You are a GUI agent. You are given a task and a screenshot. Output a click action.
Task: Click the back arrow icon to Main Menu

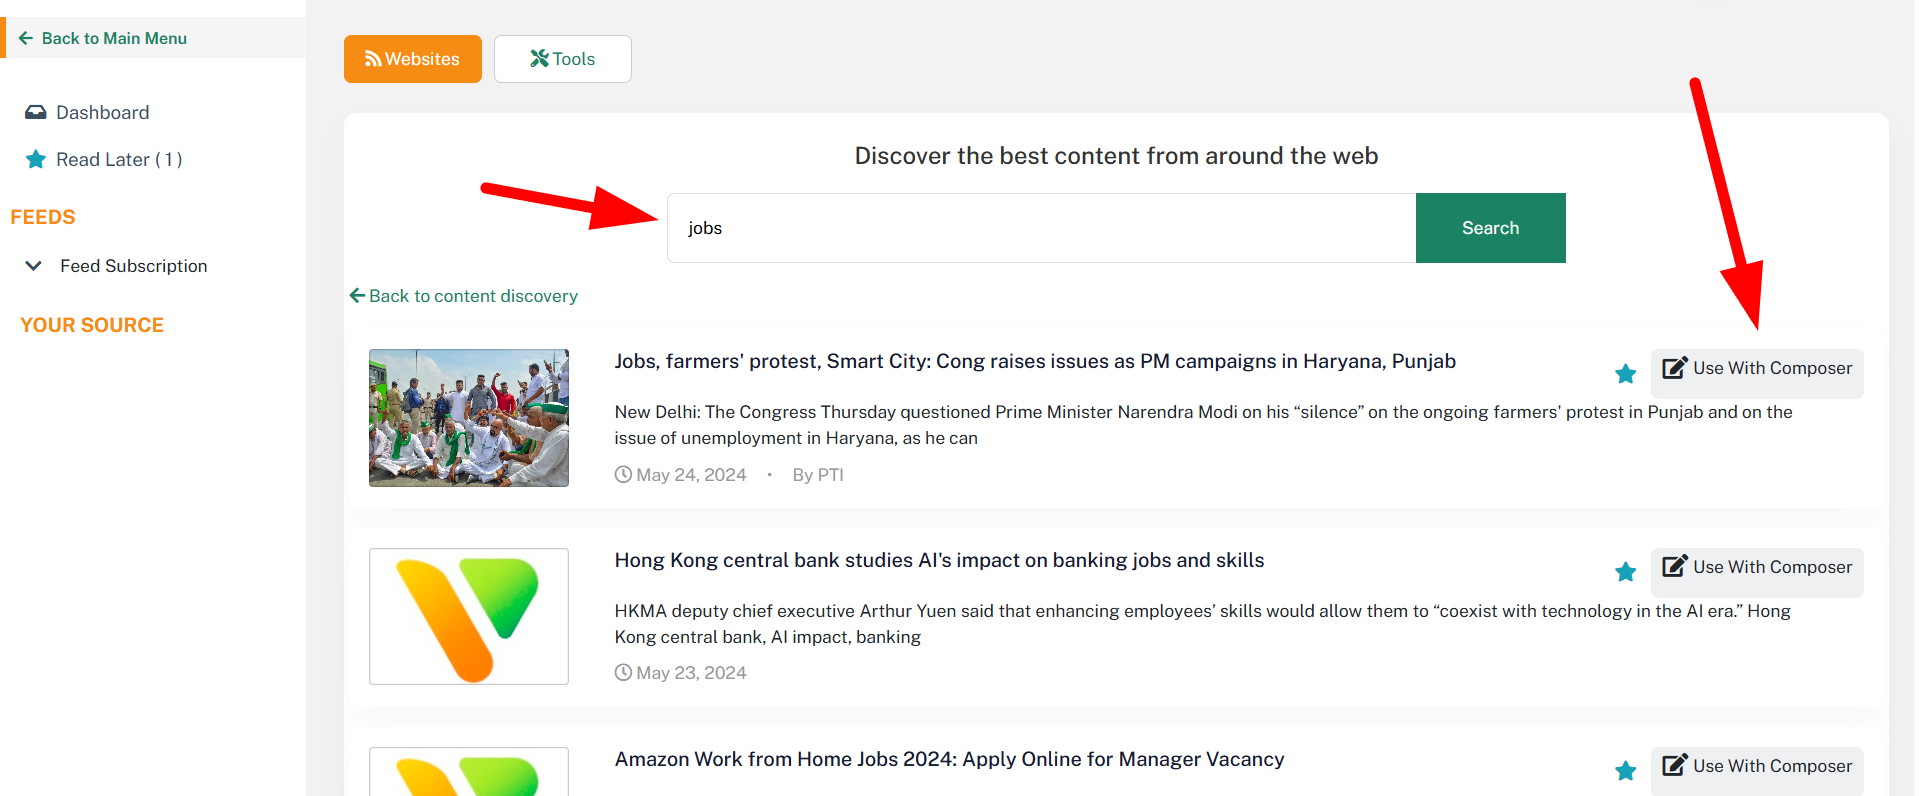(26, 38)
